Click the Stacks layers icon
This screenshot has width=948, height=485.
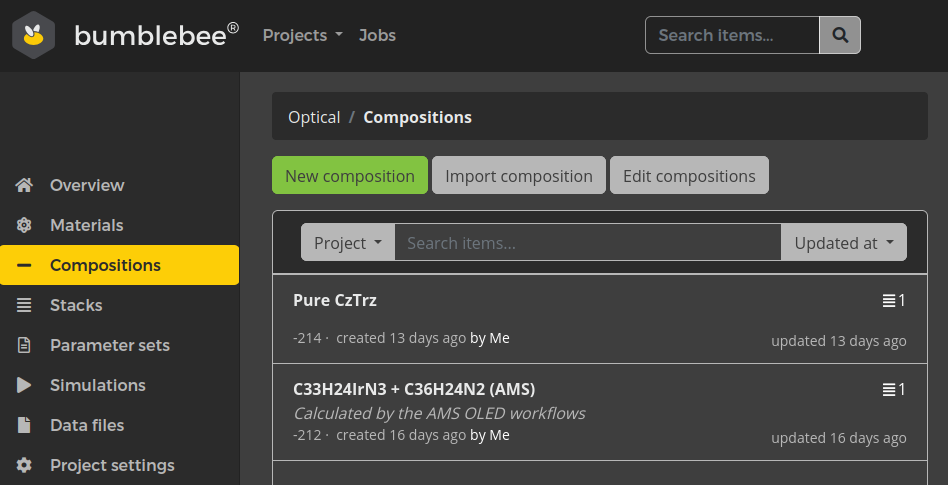coord(25,305)
